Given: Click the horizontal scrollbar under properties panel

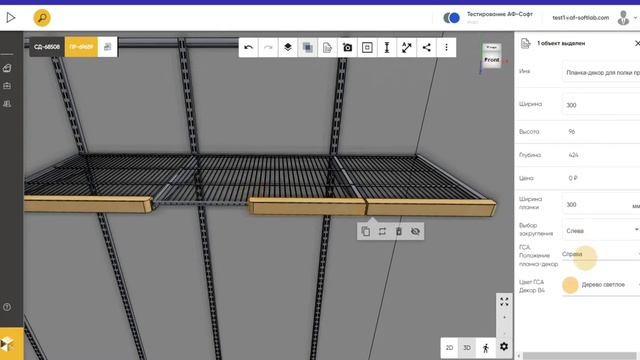Looking at the screenshot, I should click(579, 356).
